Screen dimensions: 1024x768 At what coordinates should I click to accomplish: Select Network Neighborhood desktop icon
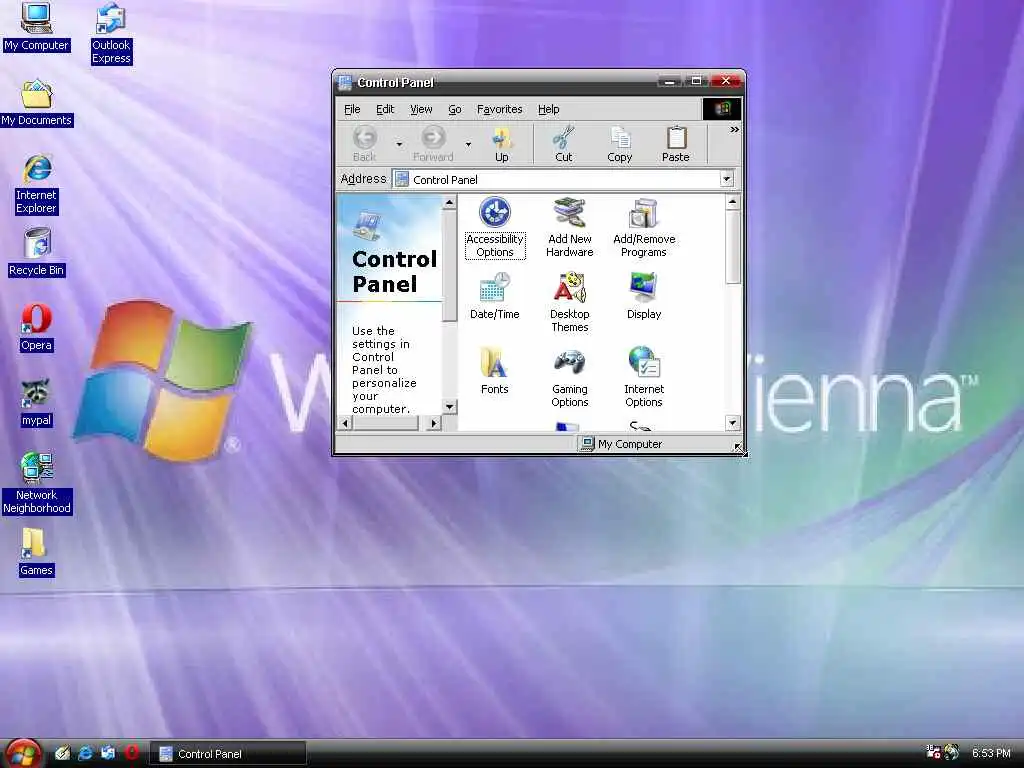tap(36, 484)
